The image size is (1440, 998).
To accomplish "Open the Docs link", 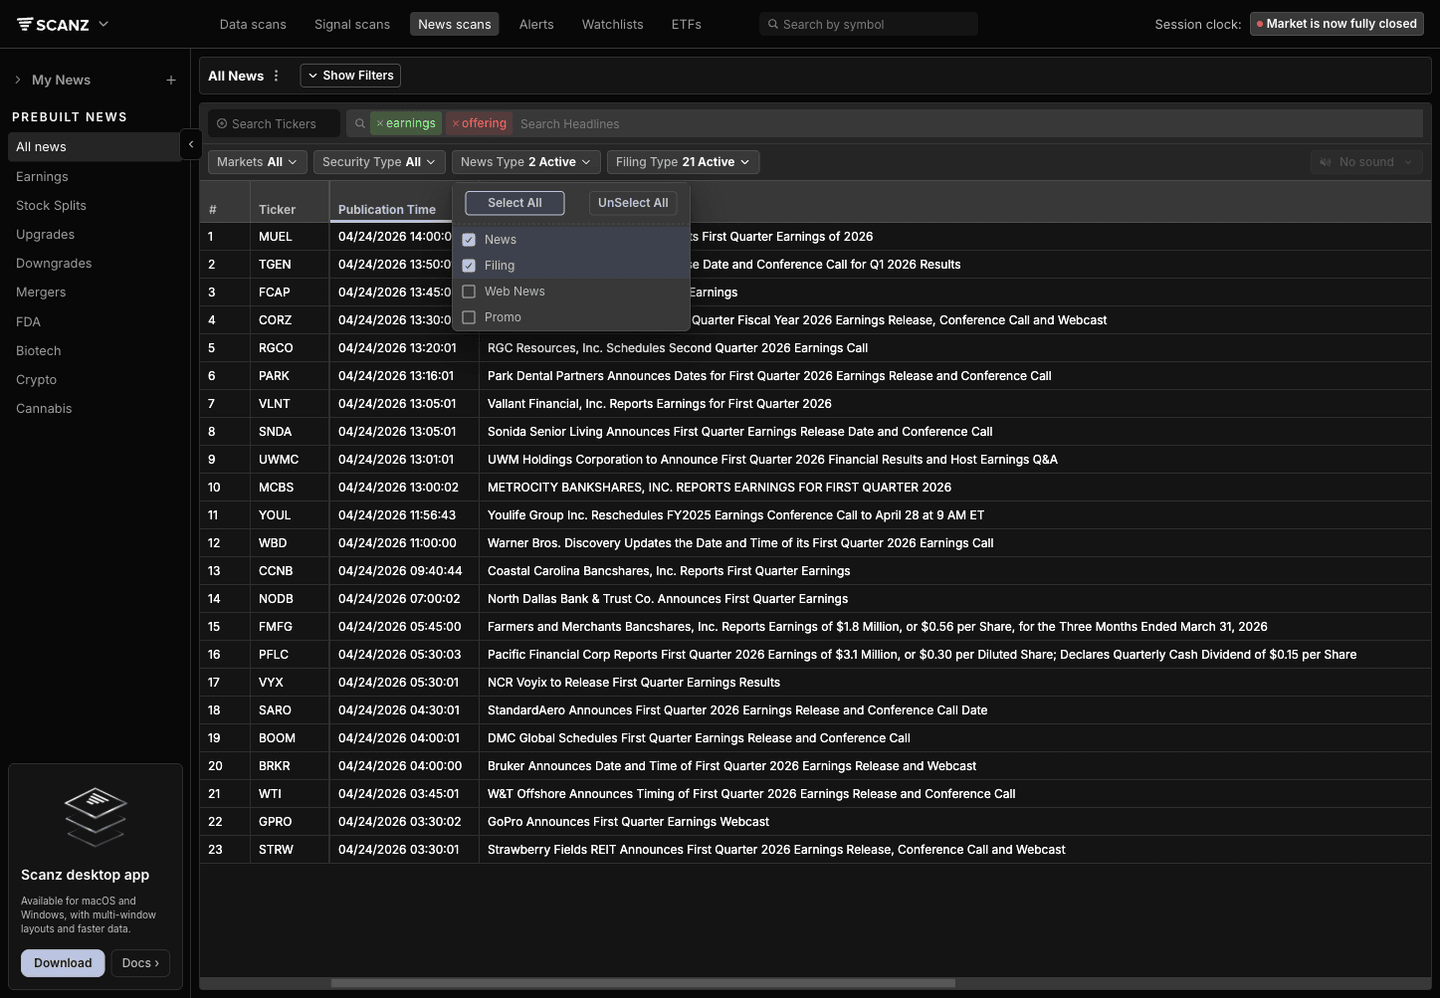I will [x=140, y=963].
